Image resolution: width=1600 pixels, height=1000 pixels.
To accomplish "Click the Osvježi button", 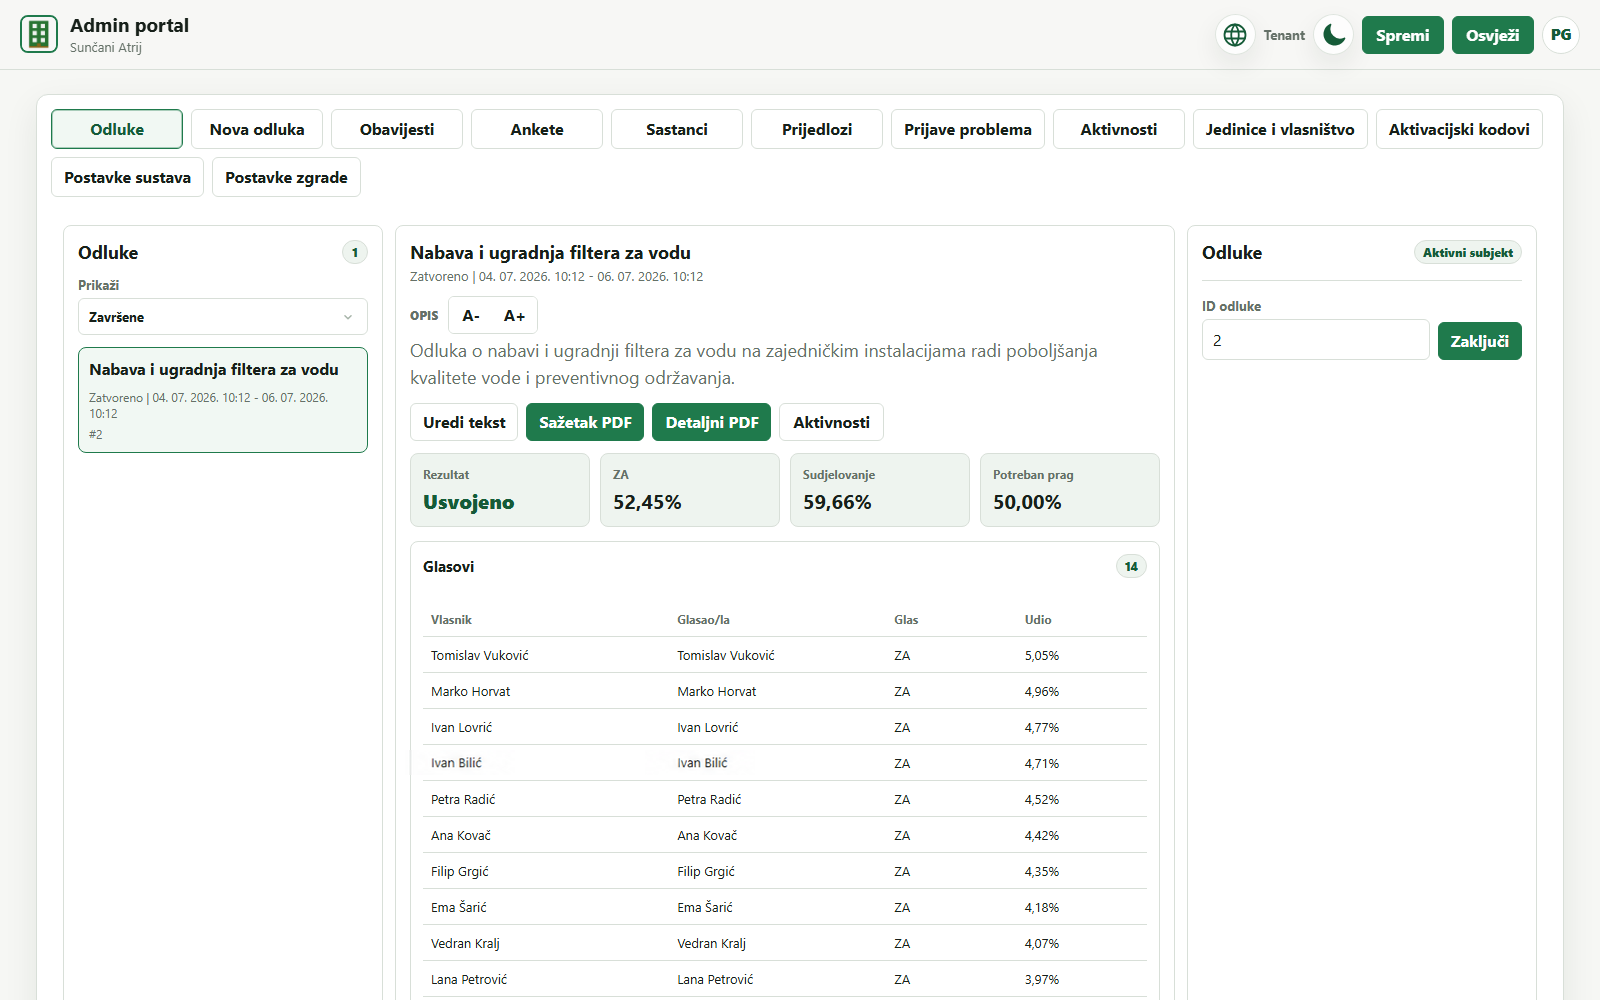I will click(1492, 35).
